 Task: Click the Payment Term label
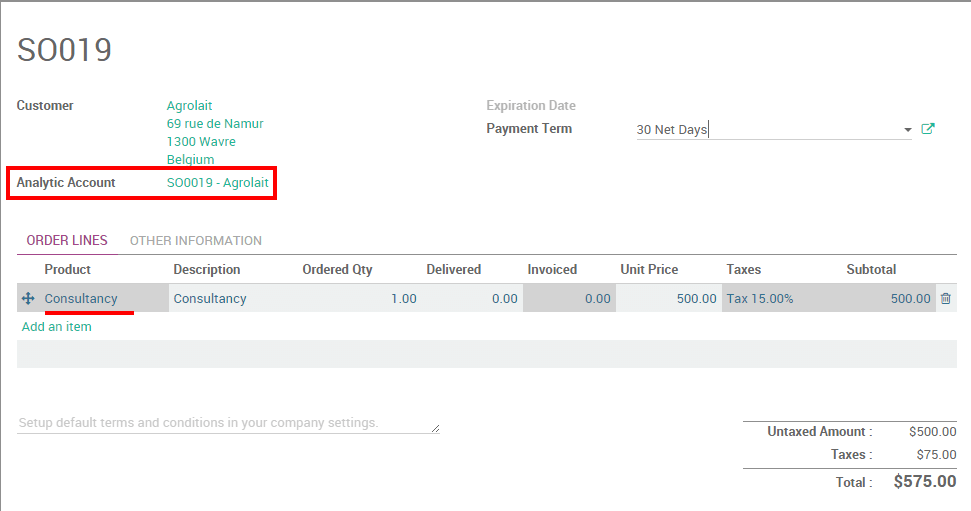tap(529, 129)
